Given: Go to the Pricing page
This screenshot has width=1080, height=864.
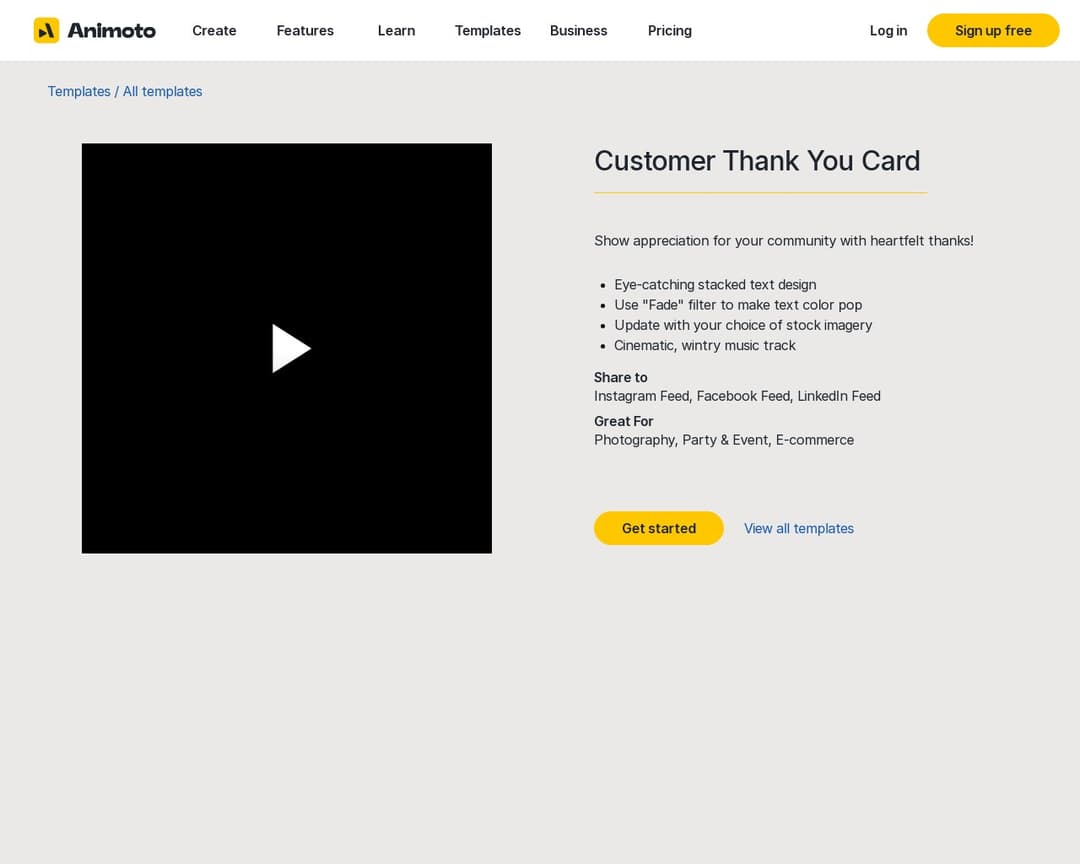Looking at the screenshot, I should pos(669,30).
